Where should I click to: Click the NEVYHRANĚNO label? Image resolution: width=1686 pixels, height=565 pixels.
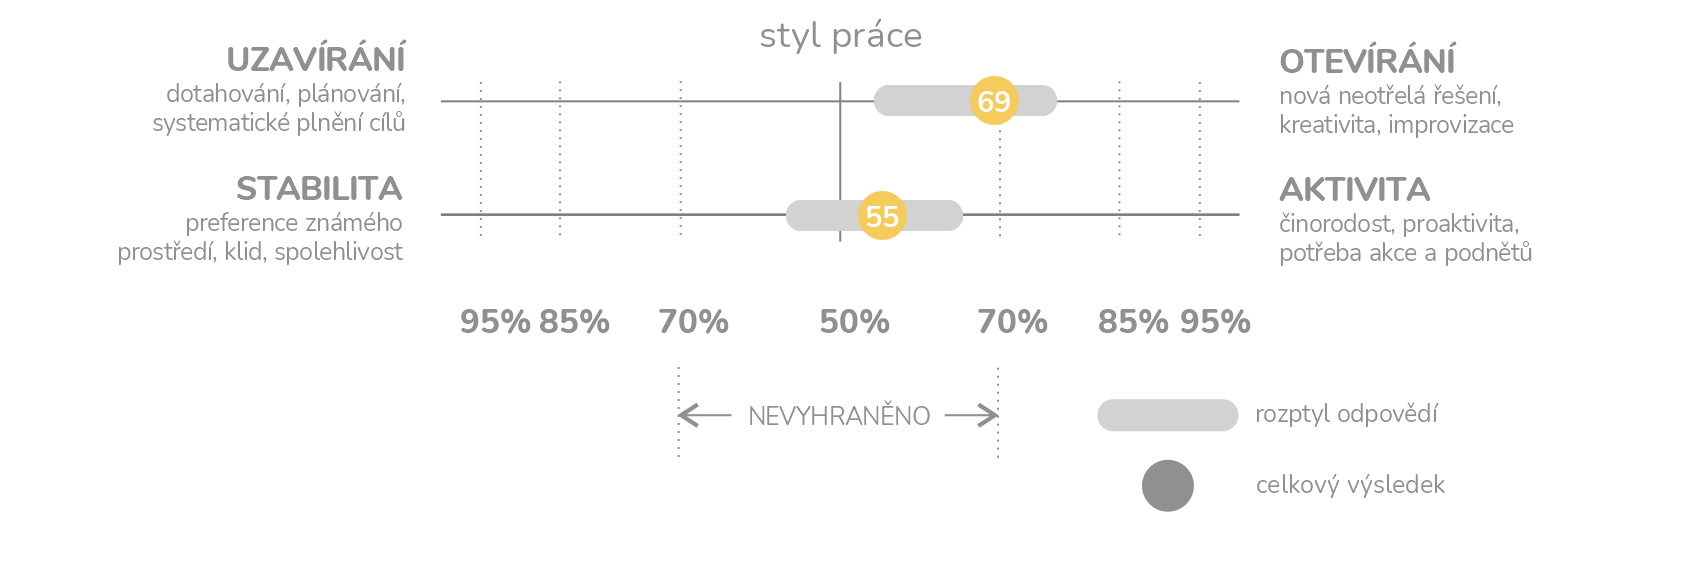(839, 416)
